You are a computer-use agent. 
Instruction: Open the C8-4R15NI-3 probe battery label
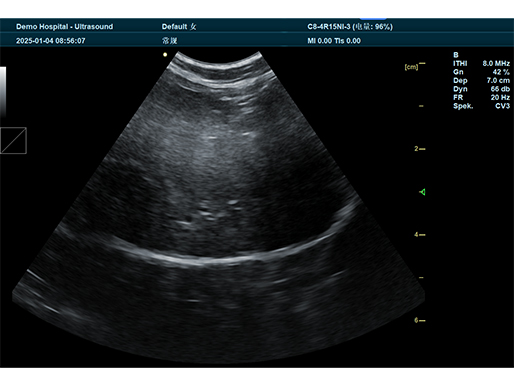click(350, 27)
